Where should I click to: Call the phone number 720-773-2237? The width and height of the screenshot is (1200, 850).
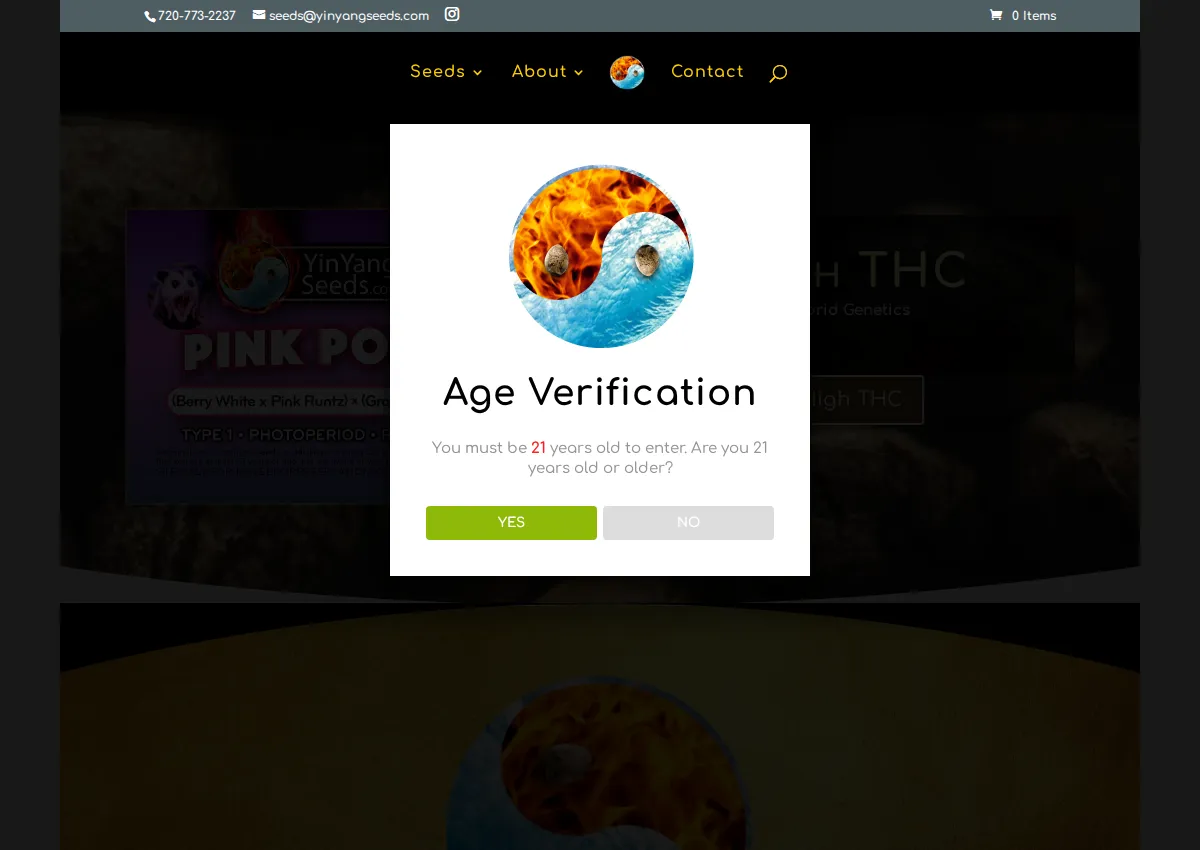click(197, 16)
